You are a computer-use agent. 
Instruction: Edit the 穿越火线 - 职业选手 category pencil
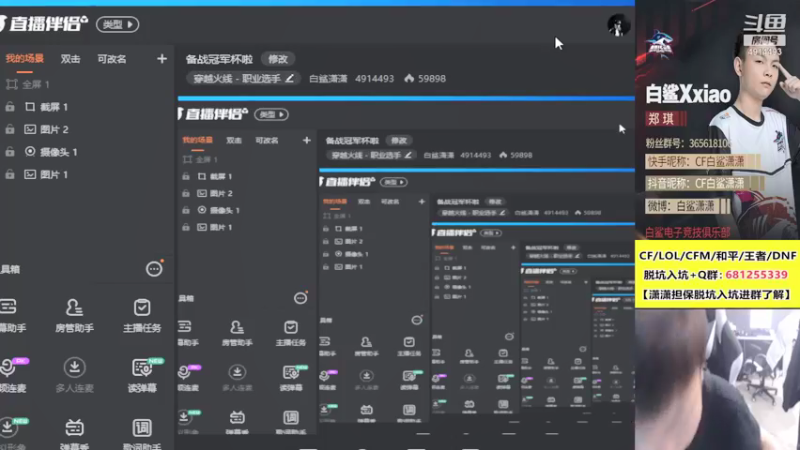290,79
